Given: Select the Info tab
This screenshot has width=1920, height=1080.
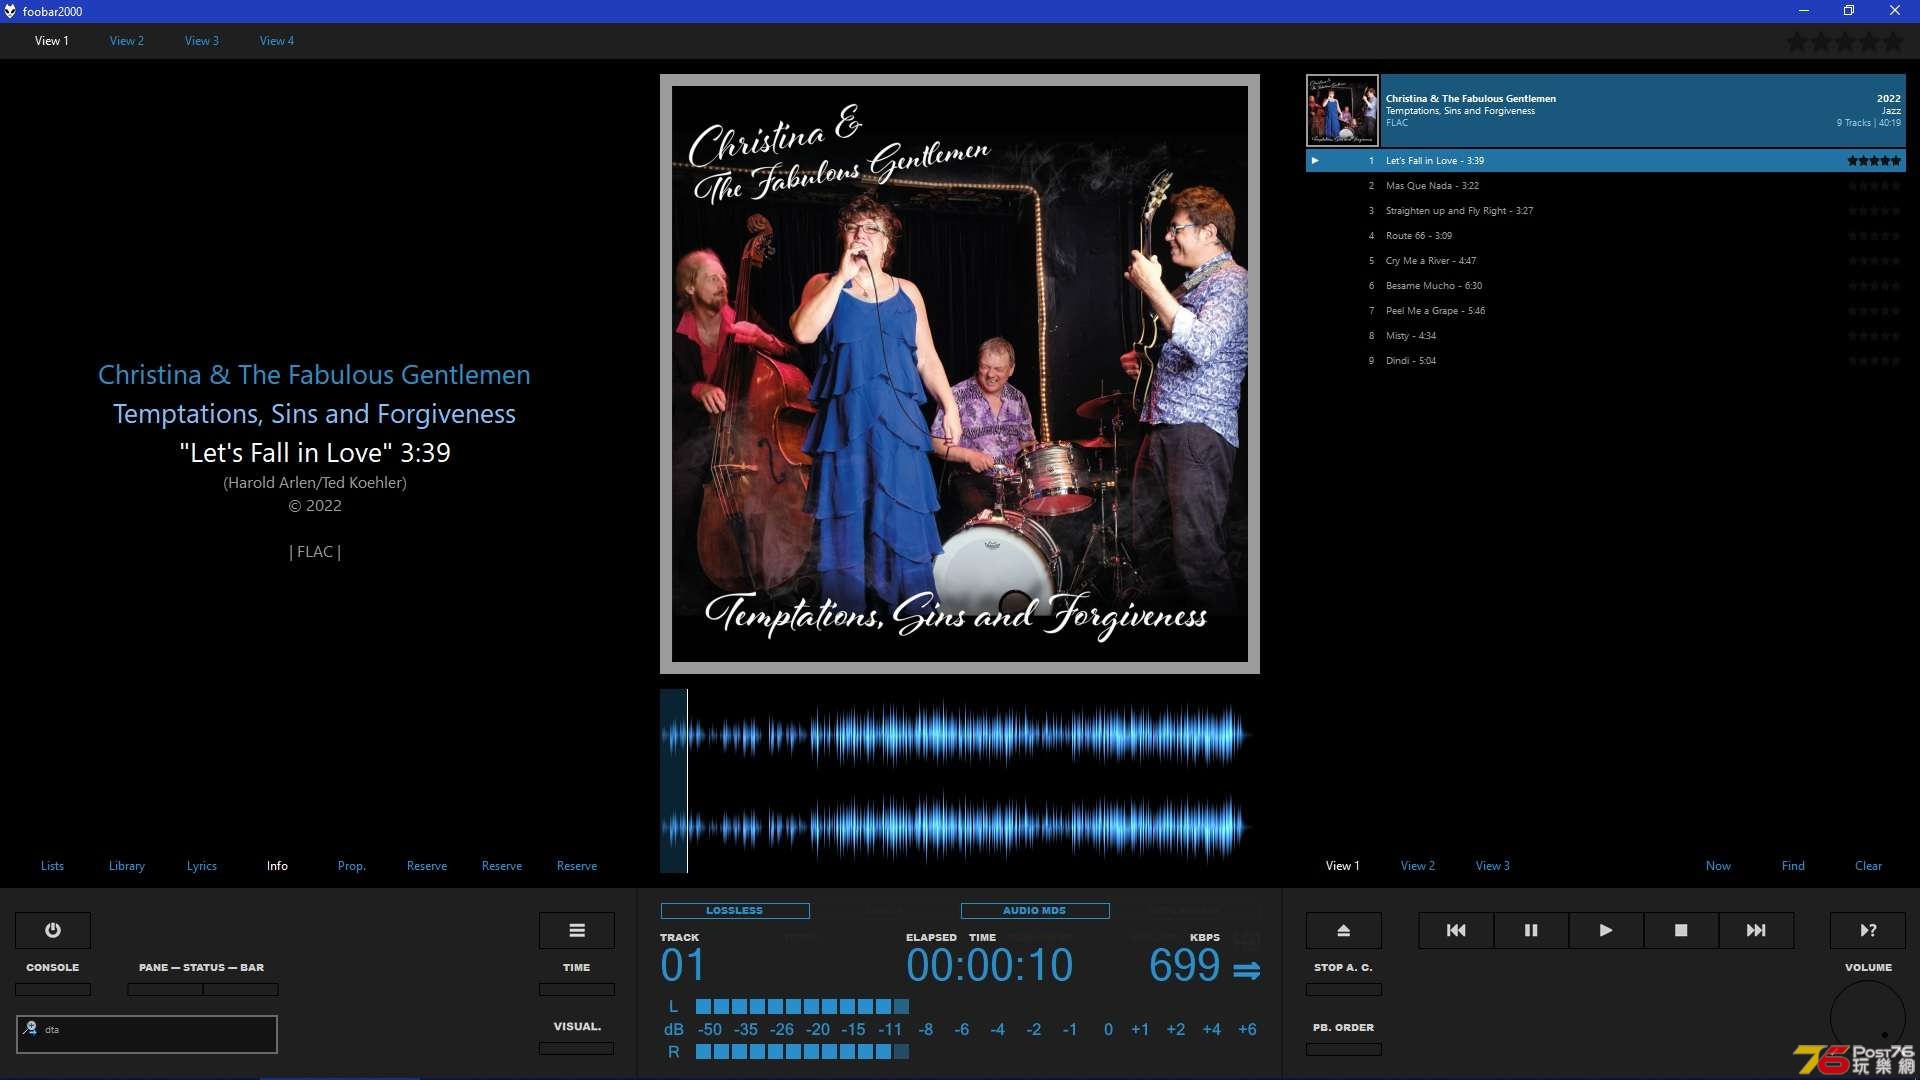Looking at the screenshot, I should coord(277,866).
